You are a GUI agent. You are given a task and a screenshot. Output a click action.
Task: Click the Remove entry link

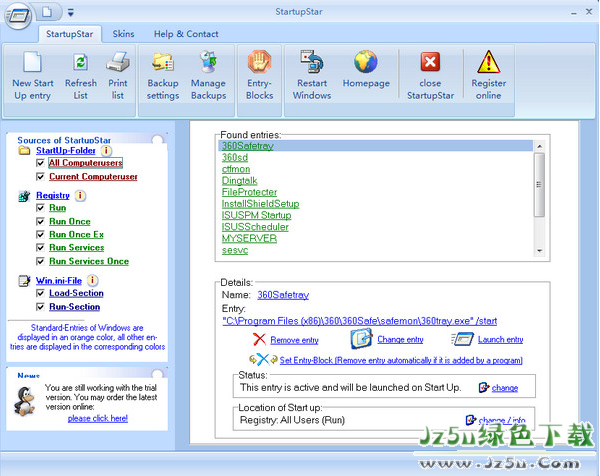point(294,340)
